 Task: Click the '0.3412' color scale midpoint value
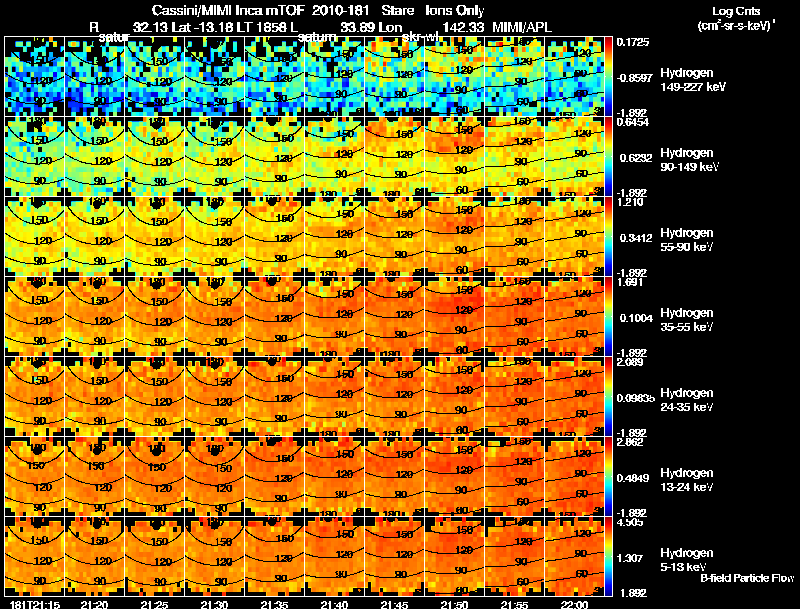point(636,238)
